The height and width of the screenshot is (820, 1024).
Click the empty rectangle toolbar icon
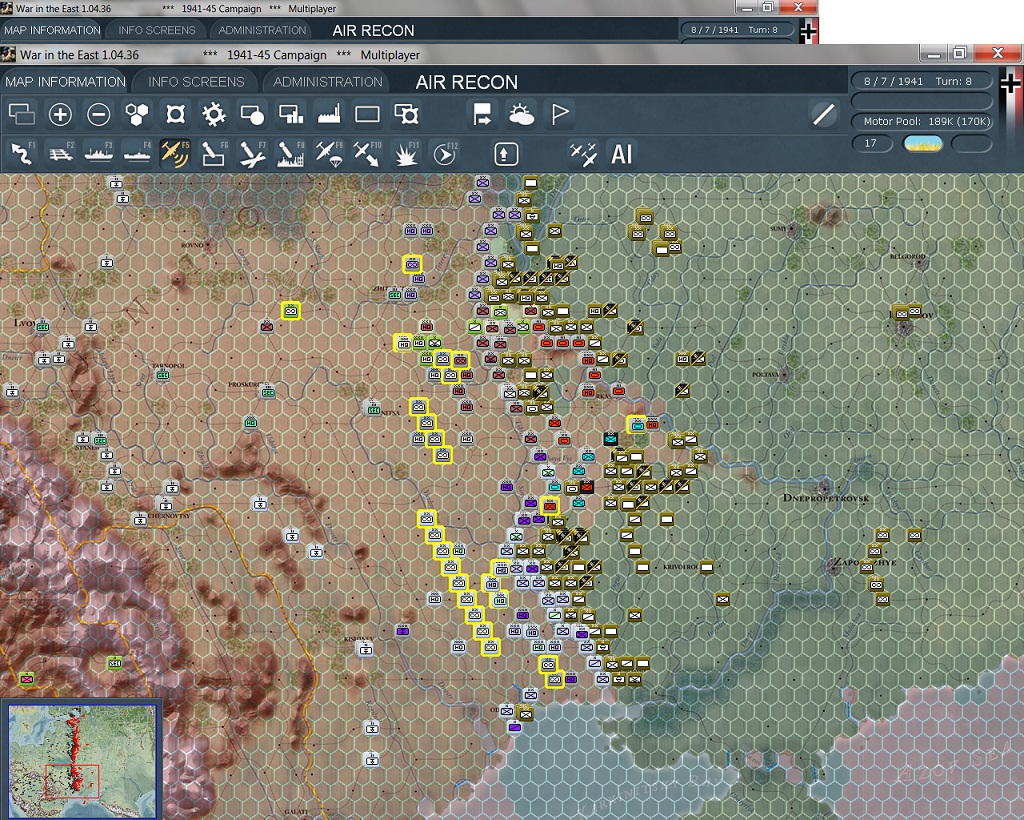click(x=367, y=114)
